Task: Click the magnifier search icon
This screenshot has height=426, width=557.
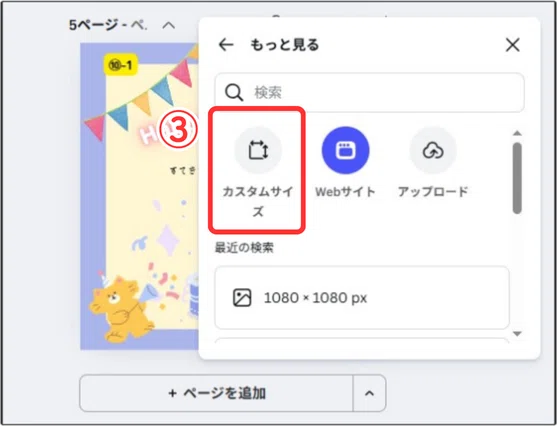Action: click(x=234, y=92)
